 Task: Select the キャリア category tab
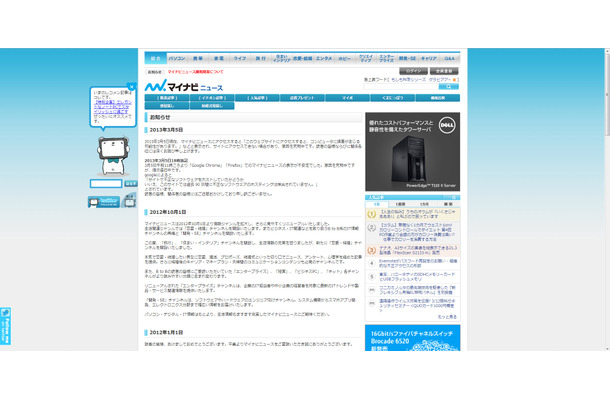click(429, 58)
